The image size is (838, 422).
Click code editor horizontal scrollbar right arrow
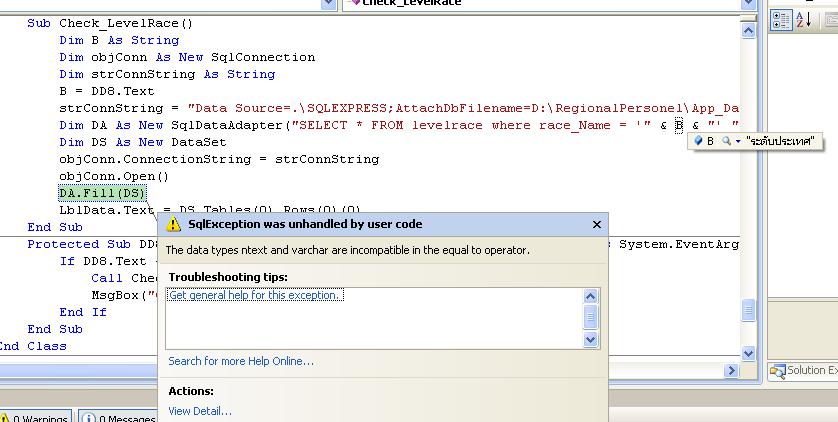(731, 370)
